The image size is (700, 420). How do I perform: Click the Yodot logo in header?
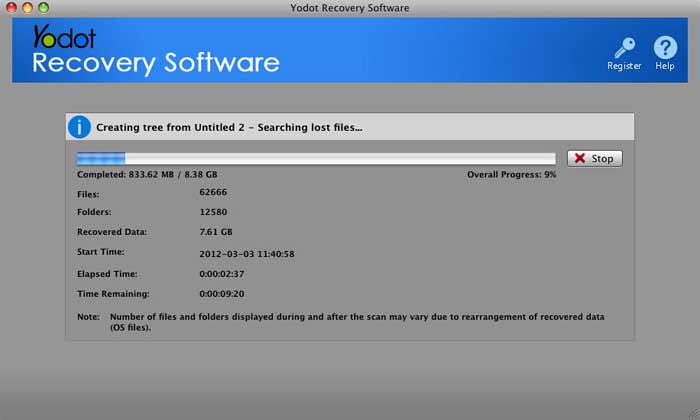tap(64, 37)
